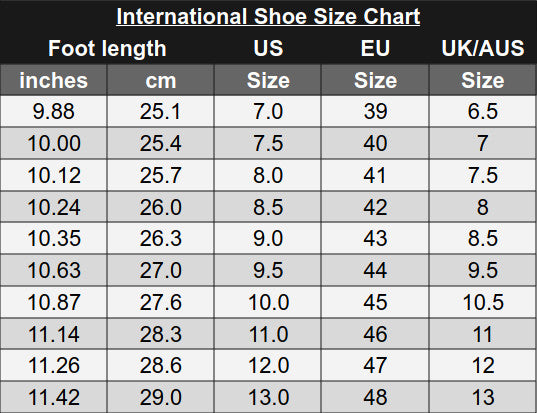Viewport: 537px width, 413px height.
Task: Select the inches subheader cell
Action: pyautogui.click(x=54, y=80)
